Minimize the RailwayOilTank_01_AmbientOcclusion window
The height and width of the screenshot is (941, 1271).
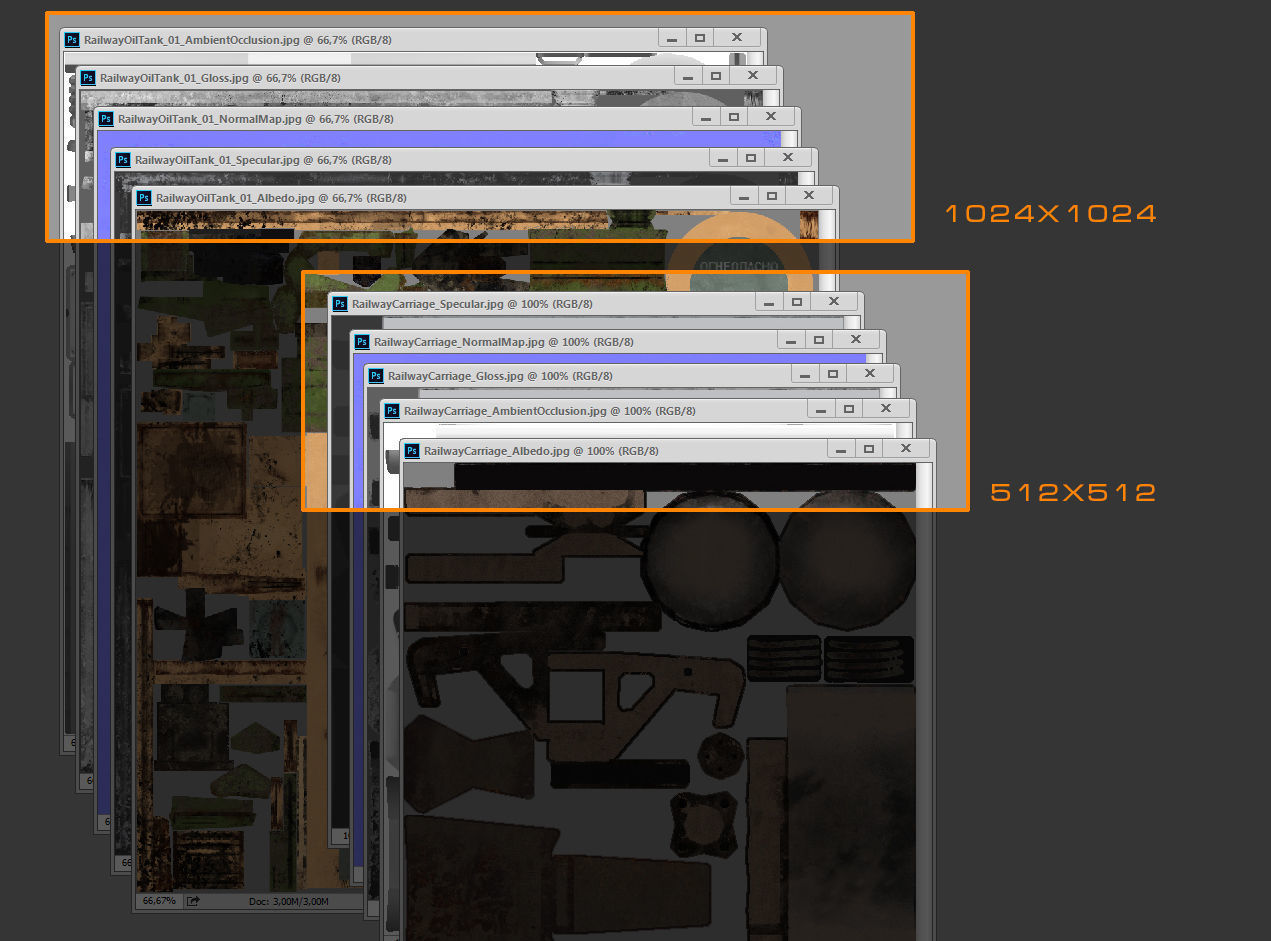click(x=672, y=37)
